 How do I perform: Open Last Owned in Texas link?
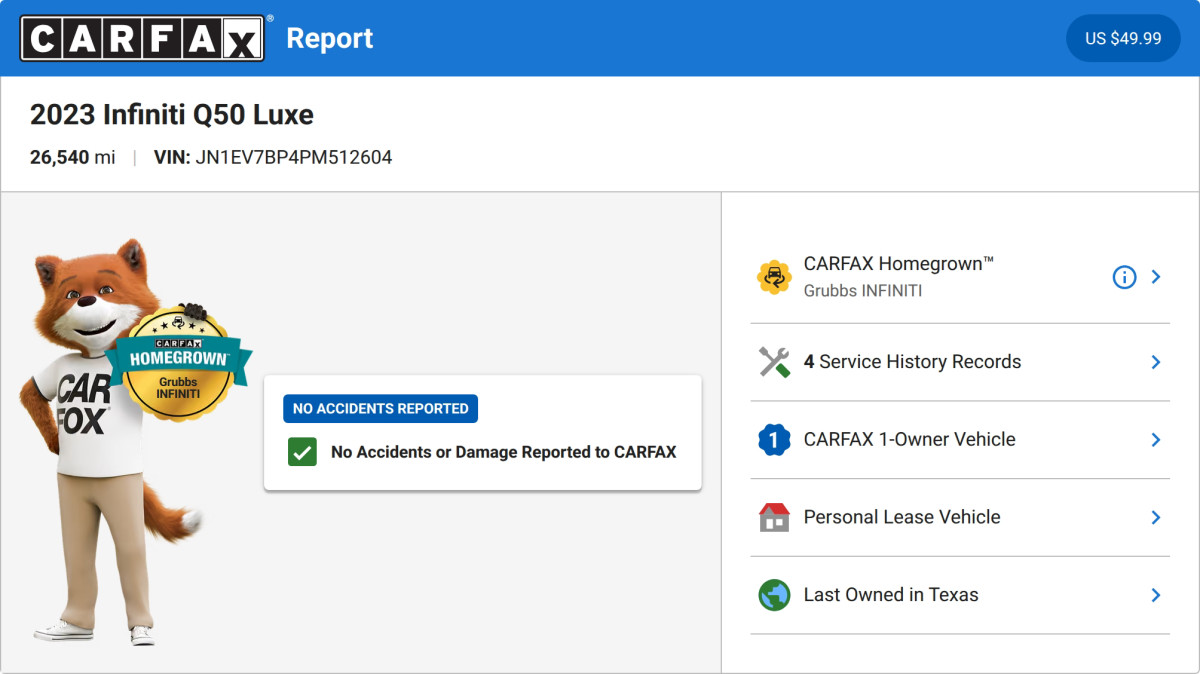(x=891, y=595)
